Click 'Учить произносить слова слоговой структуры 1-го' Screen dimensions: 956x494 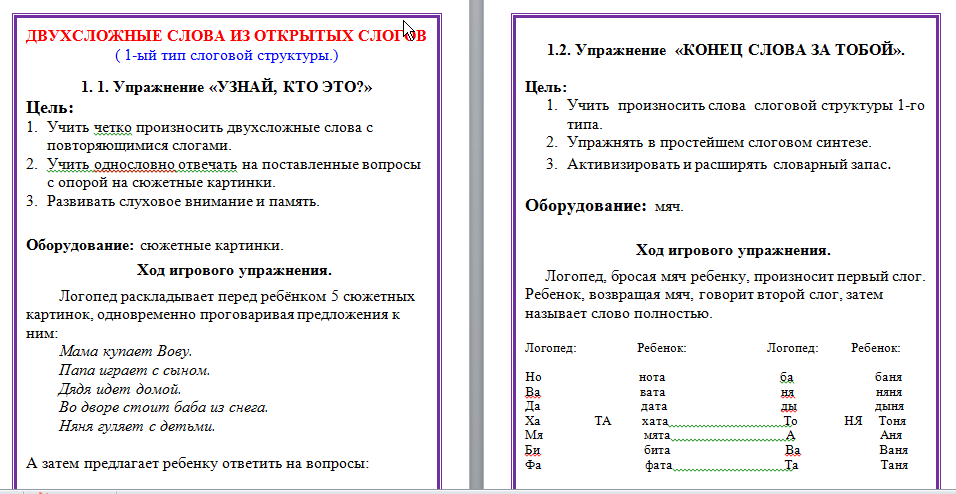click(746, 106)
